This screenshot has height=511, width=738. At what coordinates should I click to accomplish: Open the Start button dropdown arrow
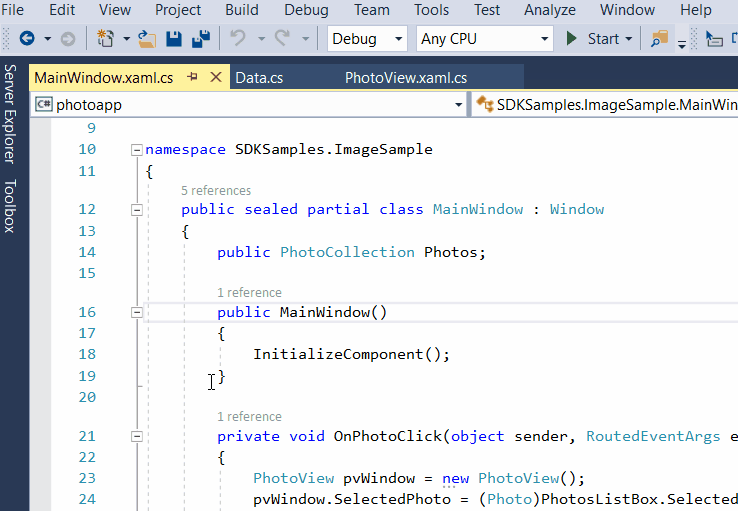point(629,39)
